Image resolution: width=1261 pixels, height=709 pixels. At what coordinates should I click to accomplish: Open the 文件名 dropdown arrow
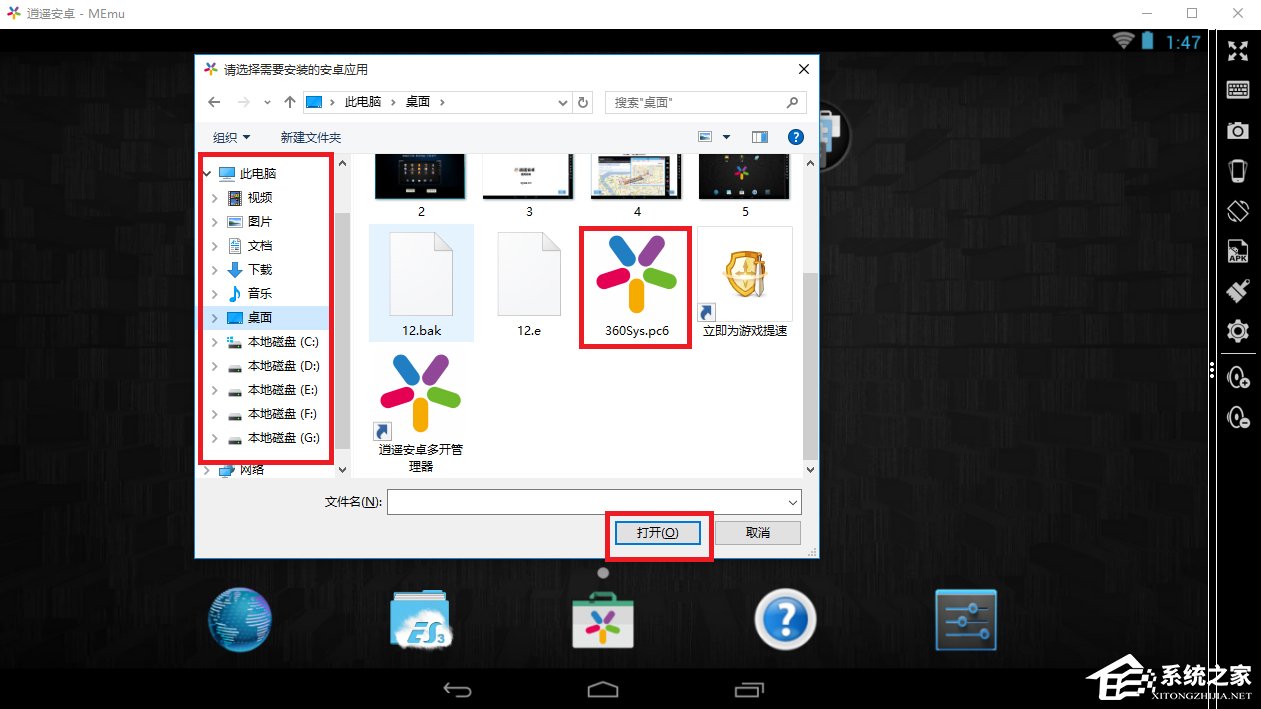[793, 501]
